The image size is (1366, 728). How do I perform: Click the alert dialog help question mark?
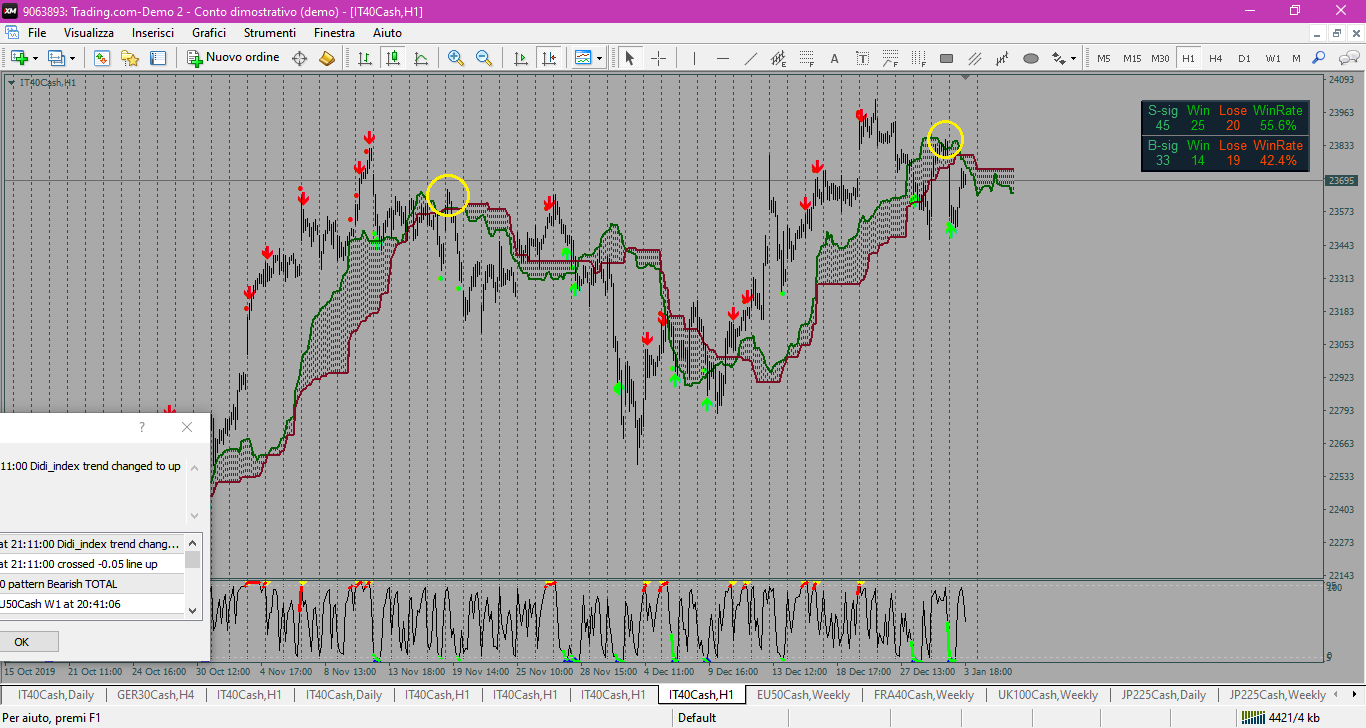pyautogui.click(x=142, y=427)
